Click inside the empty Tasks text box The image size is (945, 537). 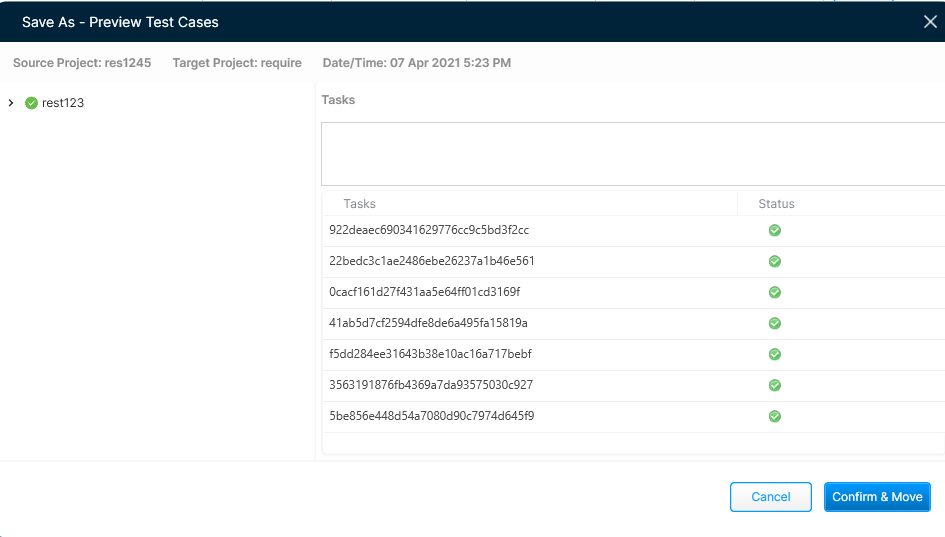click(x=632, y=154)
